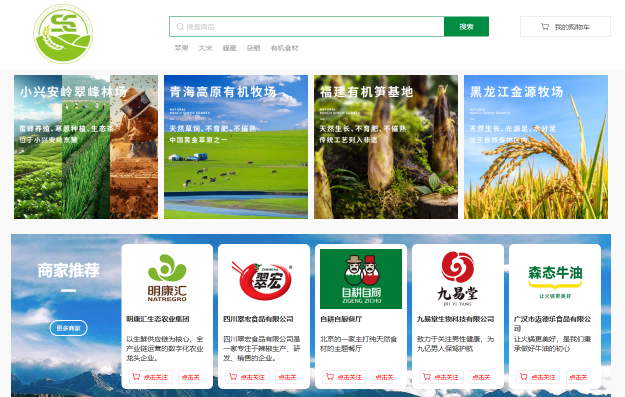This screenshot has height=397, width=625.
Task: Click description 致力于关注男性健康
Action: coord(456,344)
